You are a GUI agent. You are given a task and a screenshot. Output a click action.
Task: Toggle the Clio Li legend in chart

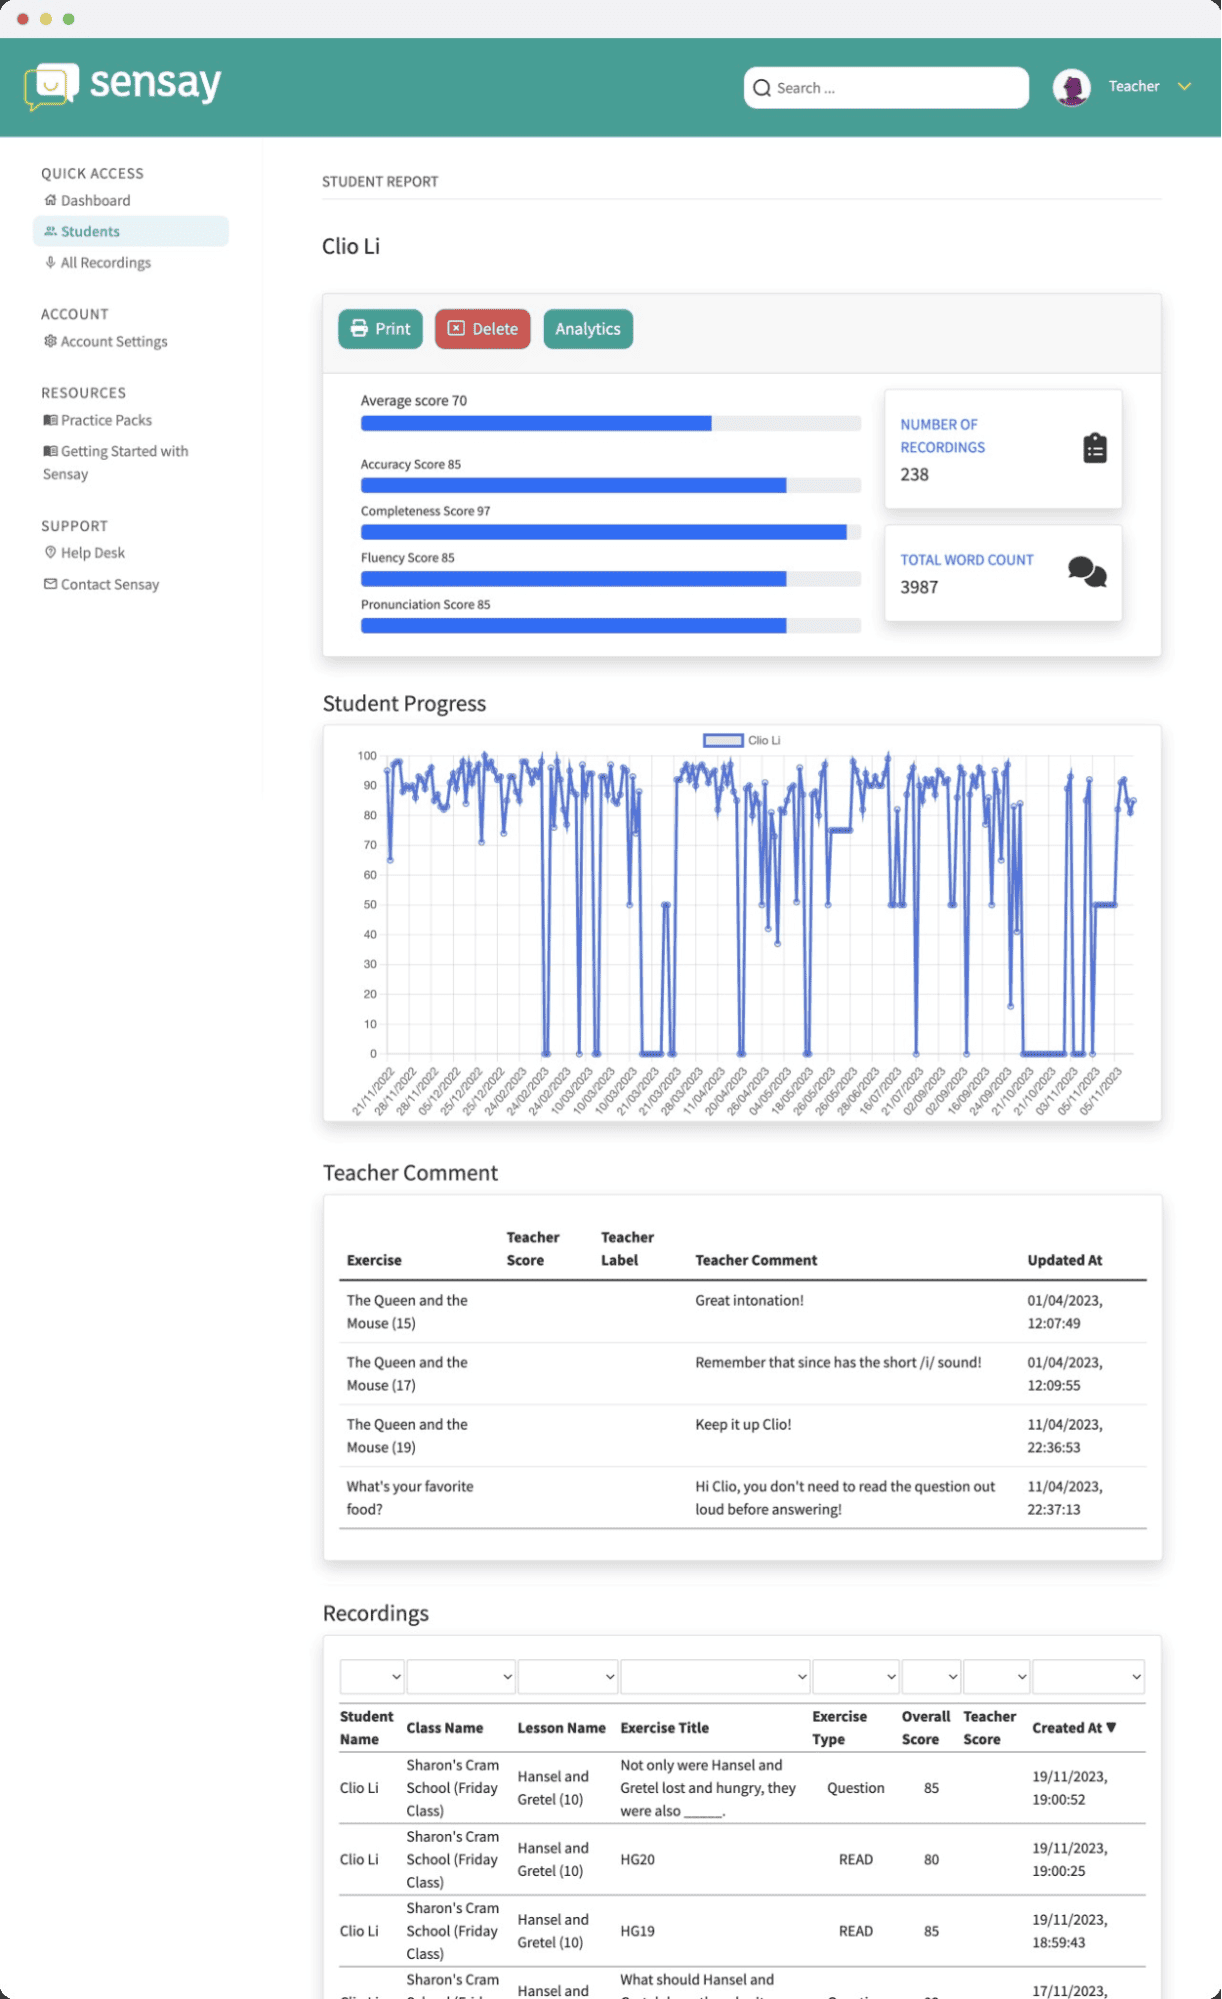741,740
